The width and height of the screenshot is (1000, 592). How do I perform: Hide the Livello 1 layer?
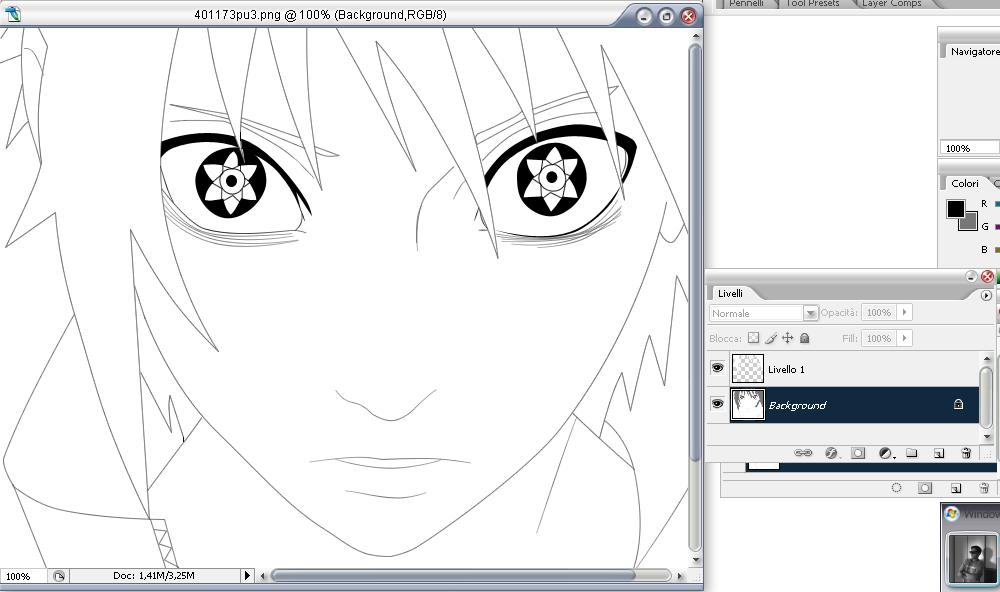click(717, 369)
